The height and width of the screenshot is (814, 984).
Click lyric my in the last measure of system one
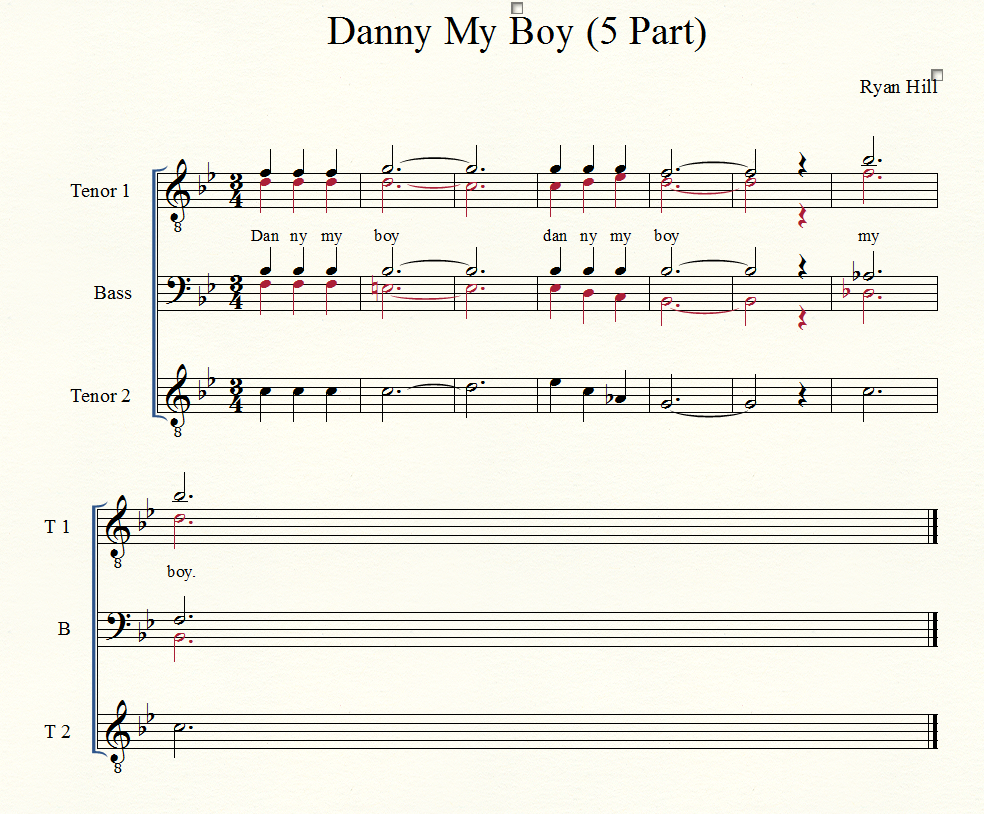pyautogui.click(x=869, y=237)
